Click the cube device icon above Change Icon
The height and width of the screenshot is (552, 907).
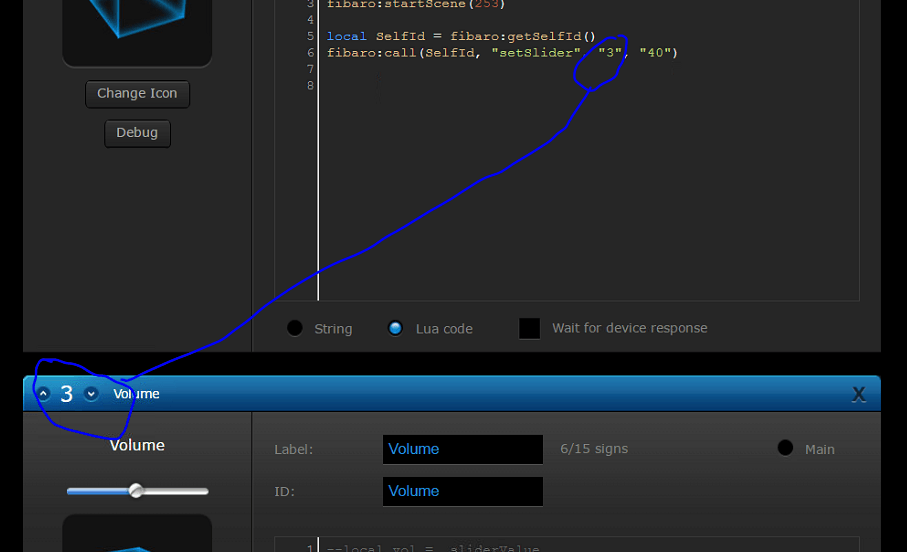click(137, 30)
